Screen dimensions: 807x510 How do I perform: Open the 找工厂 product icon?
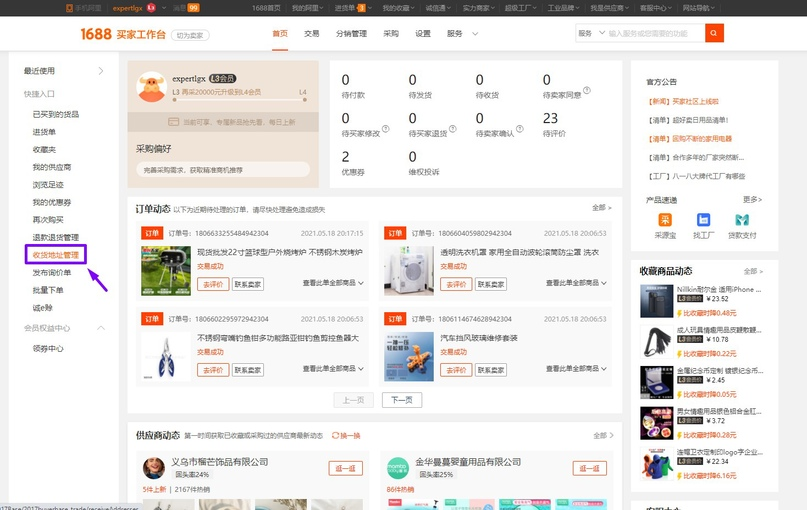(704, 220)
